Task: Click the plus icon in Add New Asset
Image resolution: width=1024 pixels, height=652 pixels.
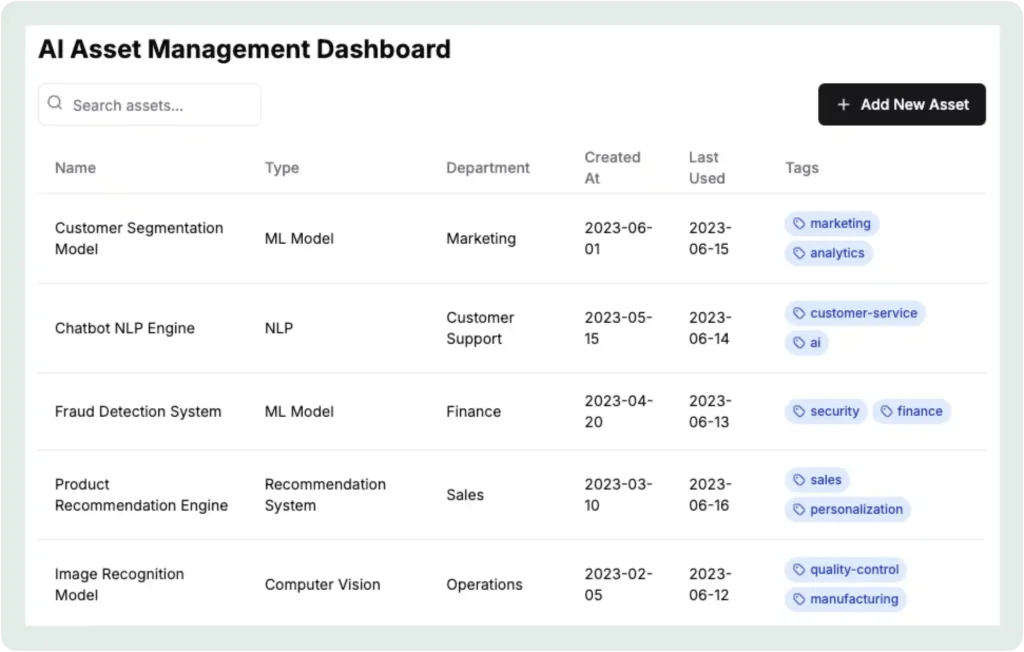Action: click(843, 104)
